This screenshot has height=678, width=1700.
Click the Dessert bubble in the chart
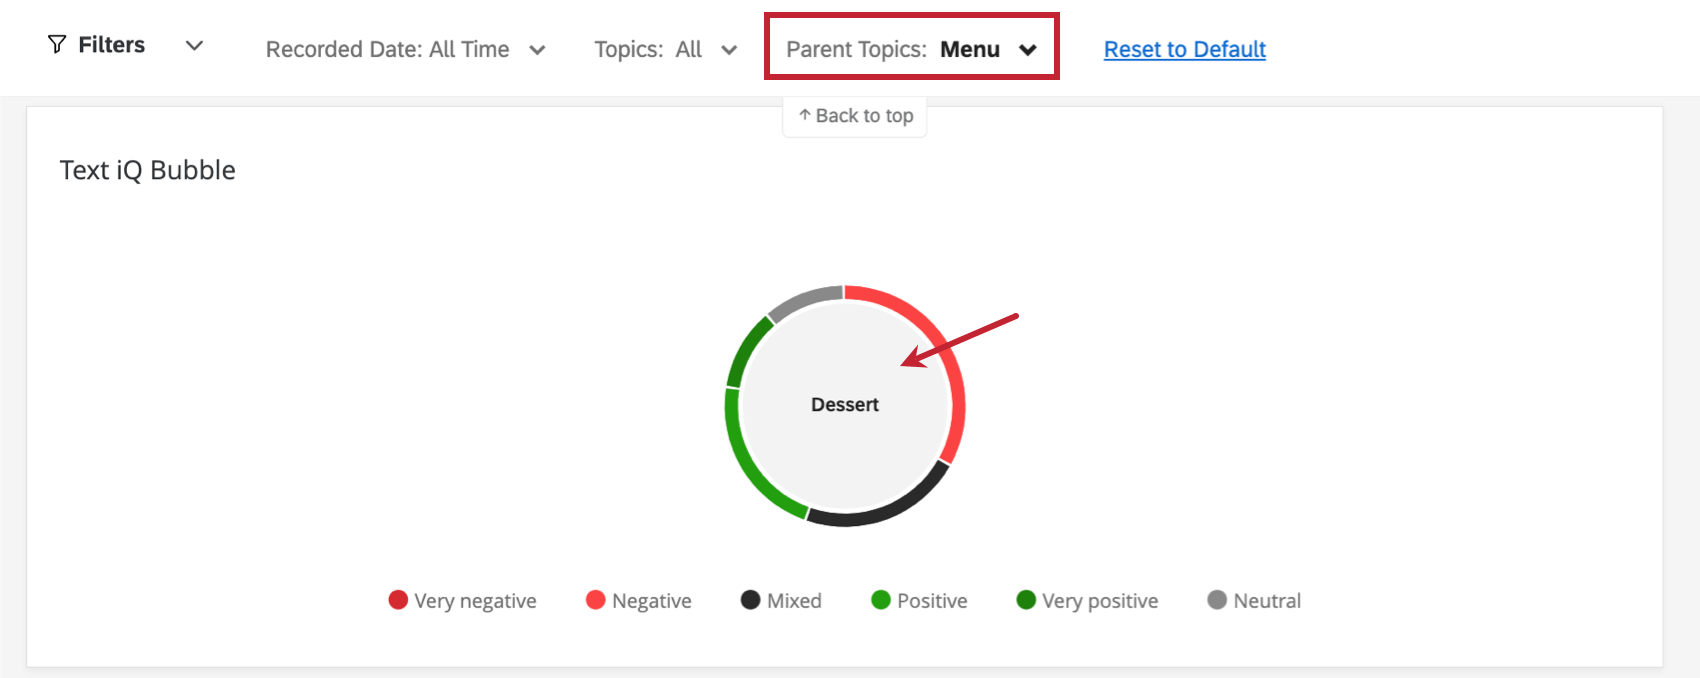point(845,404)
